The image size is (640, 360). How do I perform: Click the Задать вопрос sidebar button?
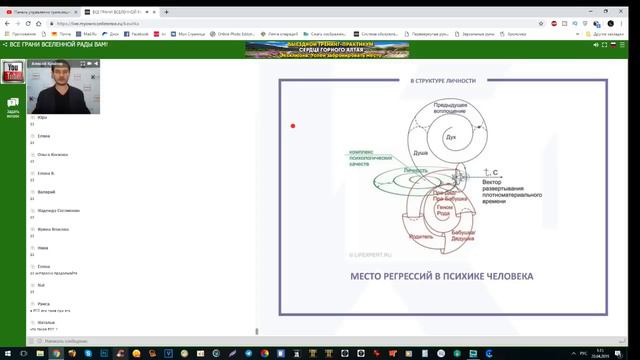(x=13, y=108)
